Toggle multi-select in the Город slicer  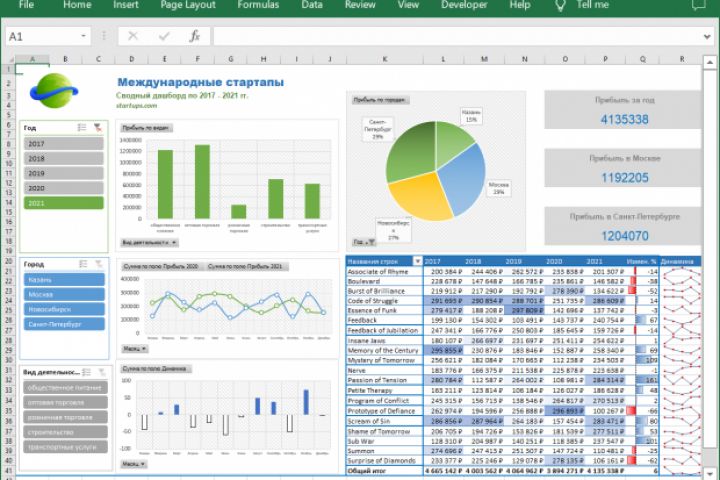(83, 264)
